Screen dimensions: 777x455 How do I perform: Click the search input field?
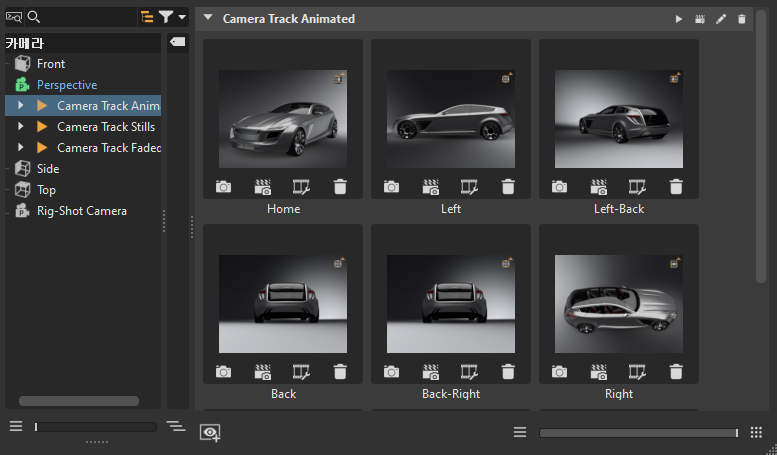point(89,17)
